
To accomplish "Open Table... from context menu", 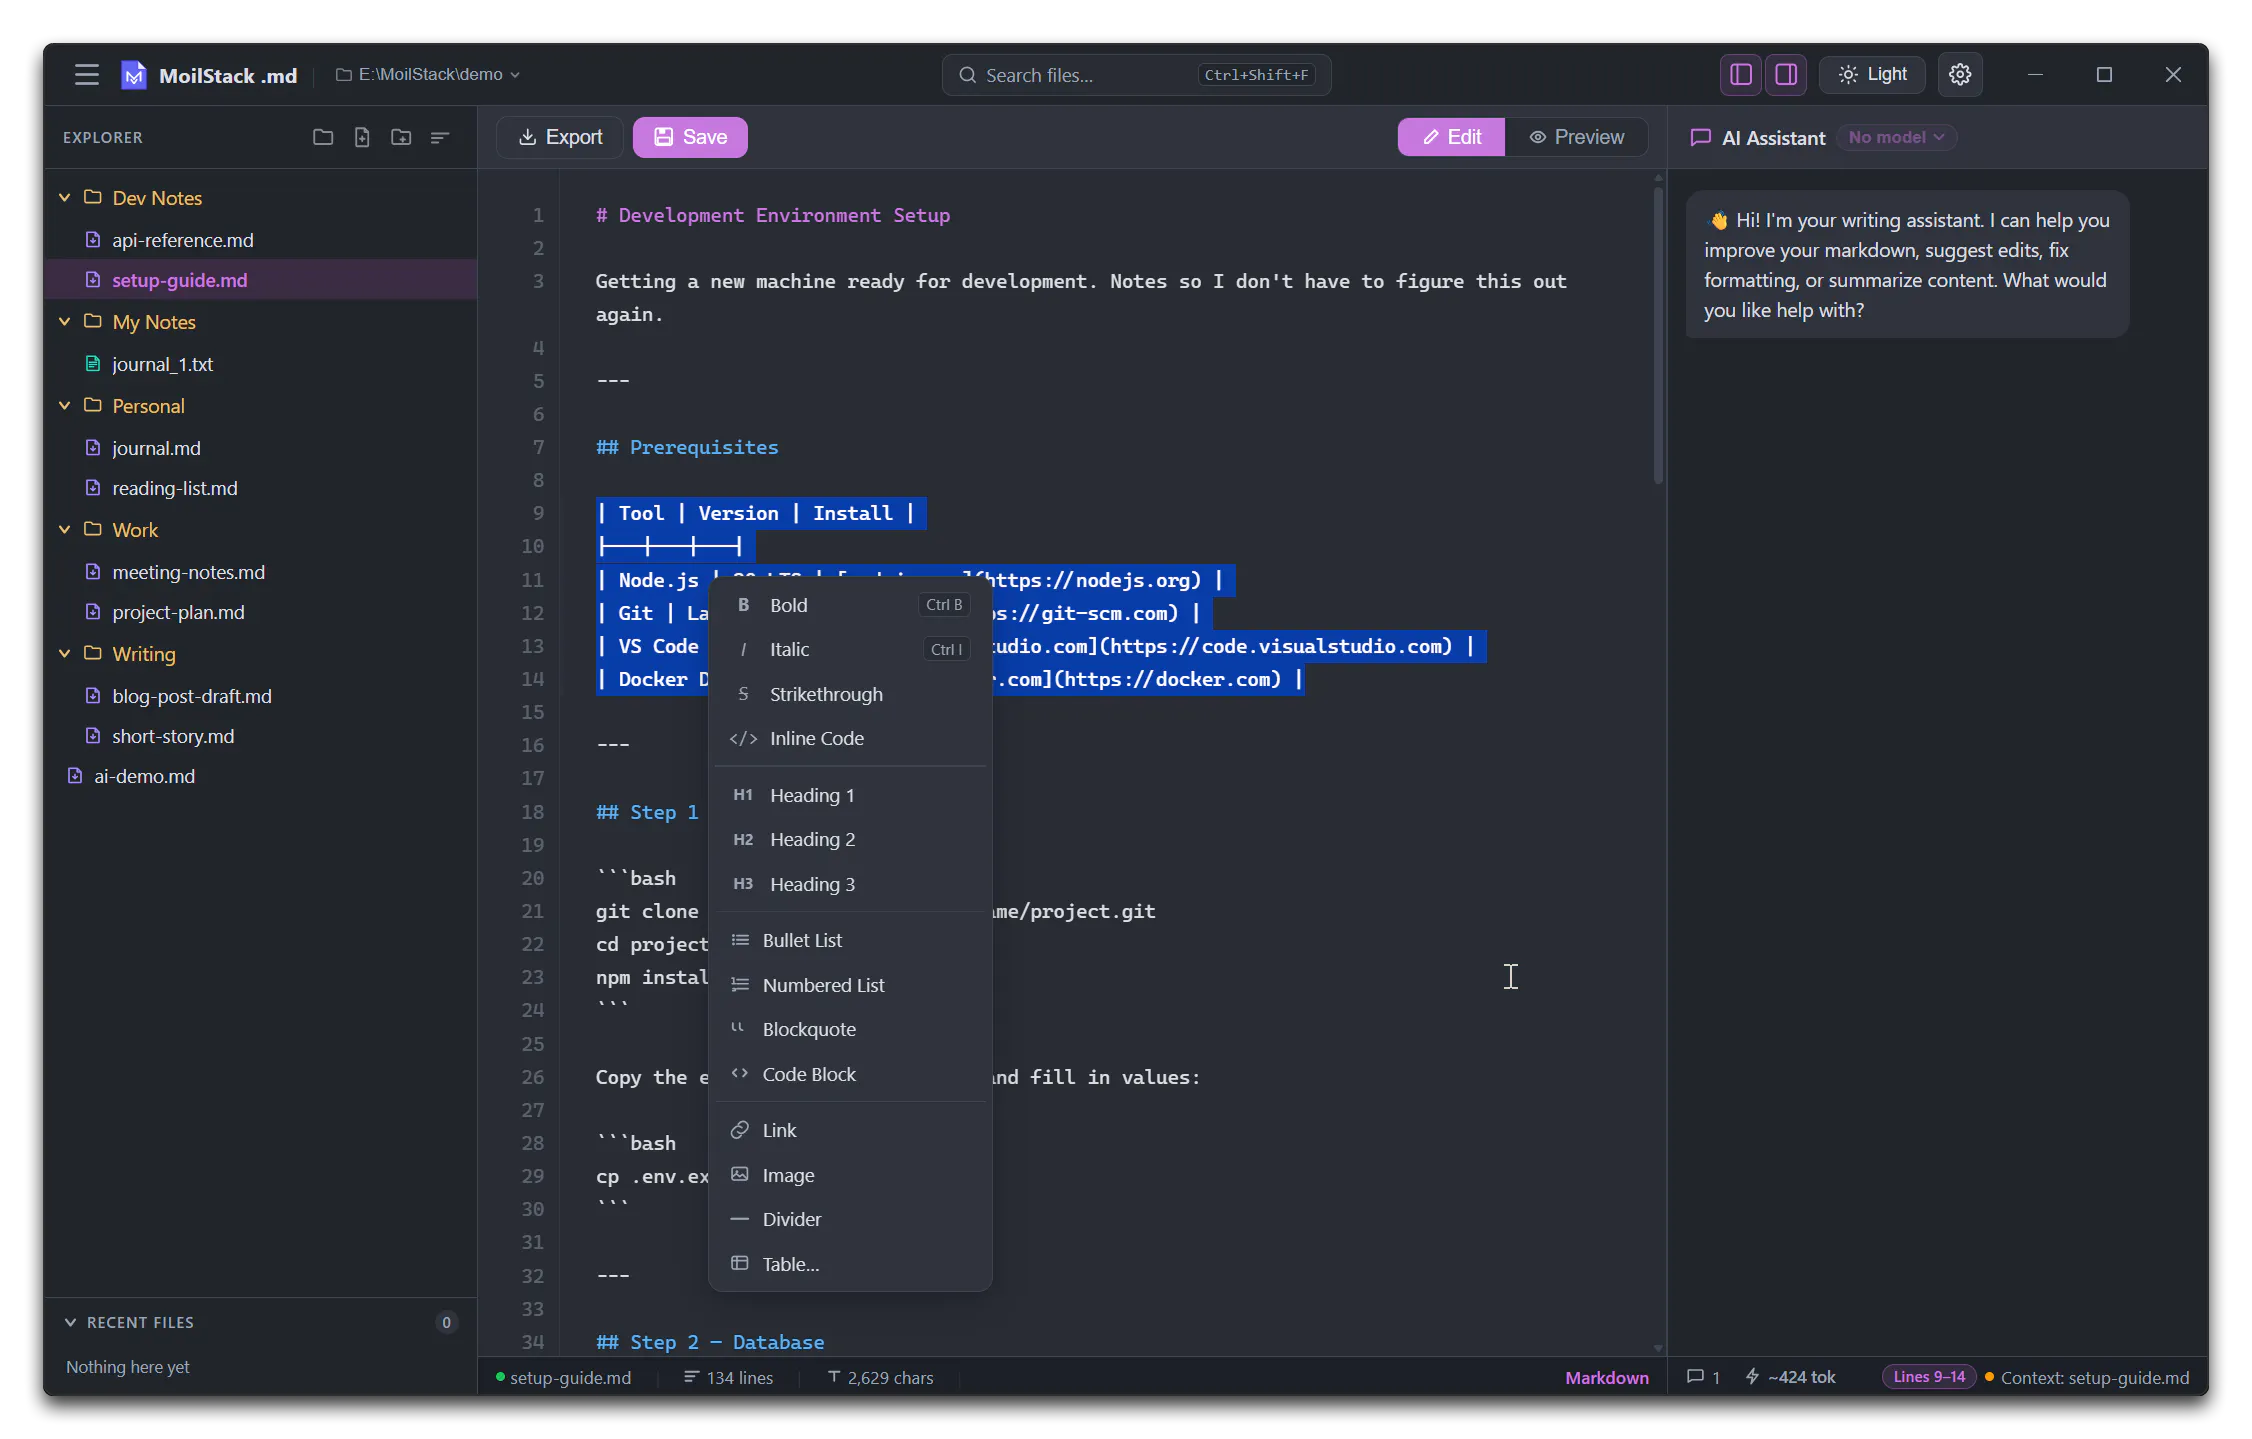I will click(850, 1264).
